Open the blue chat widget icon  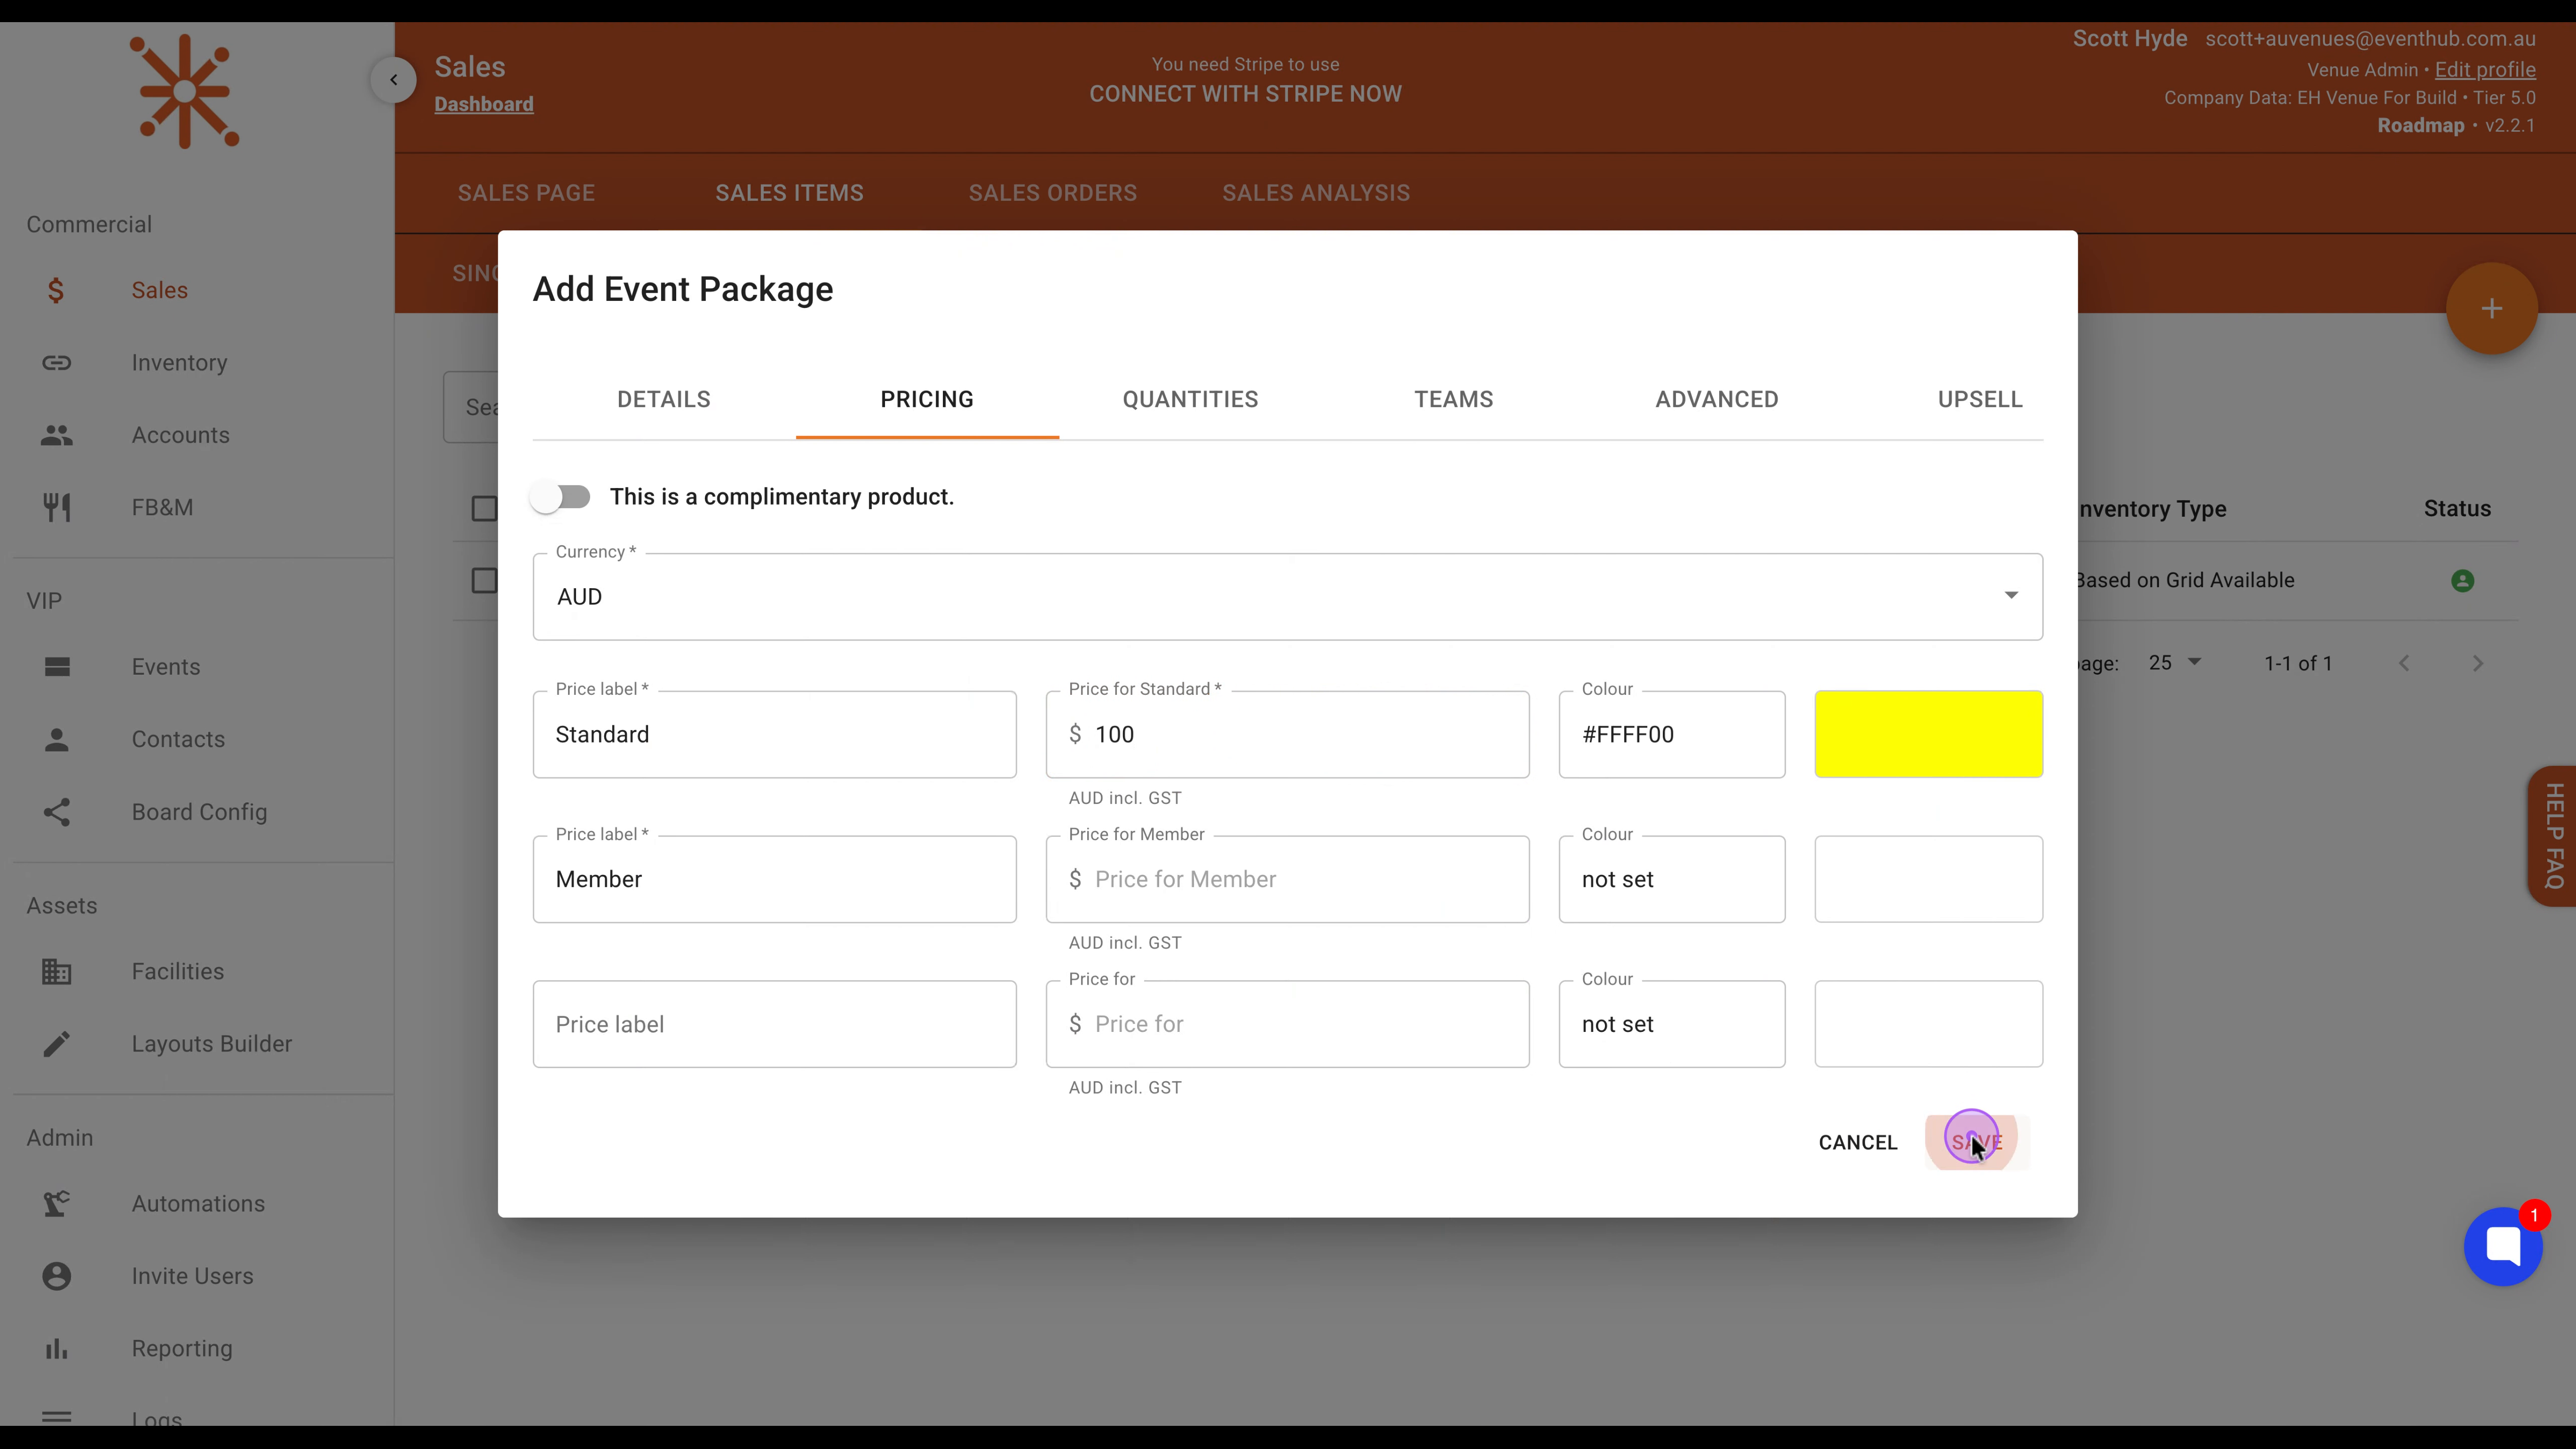(x=2503, y=1246)
